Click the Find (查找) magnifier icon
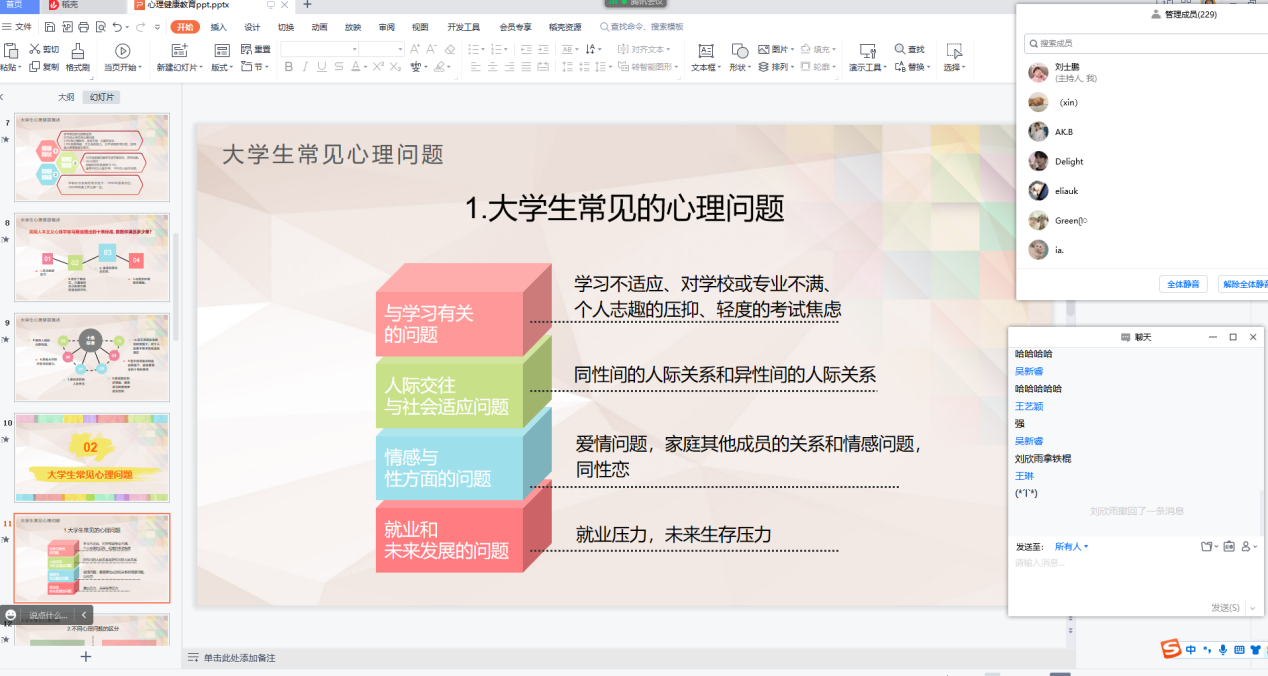Screen dimensions: 1268x676 click(901, 49)
